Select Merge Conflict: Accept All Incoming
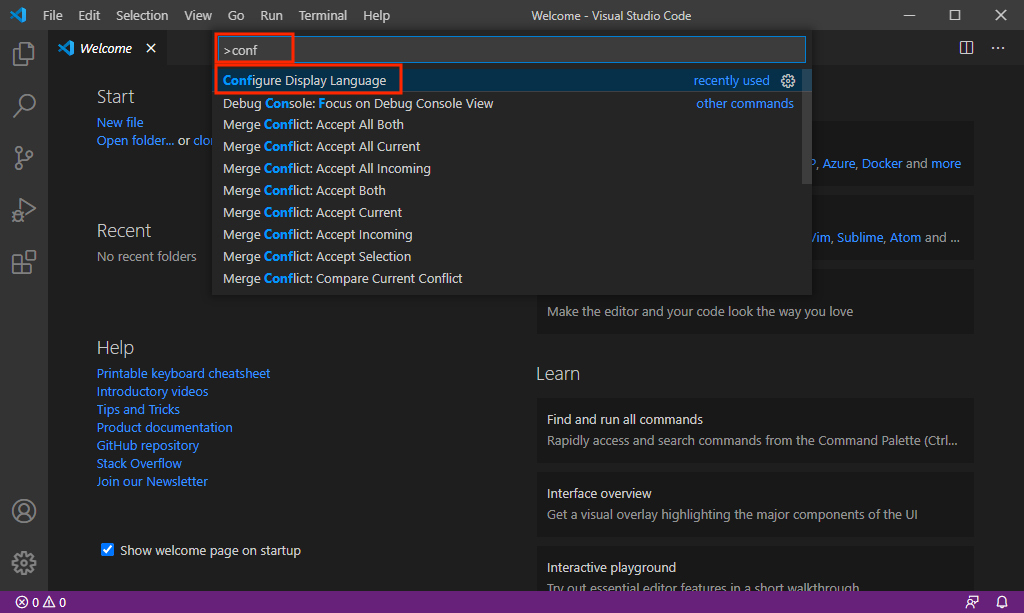Viewport: 1024px width, 613px height. pos(507,168)
